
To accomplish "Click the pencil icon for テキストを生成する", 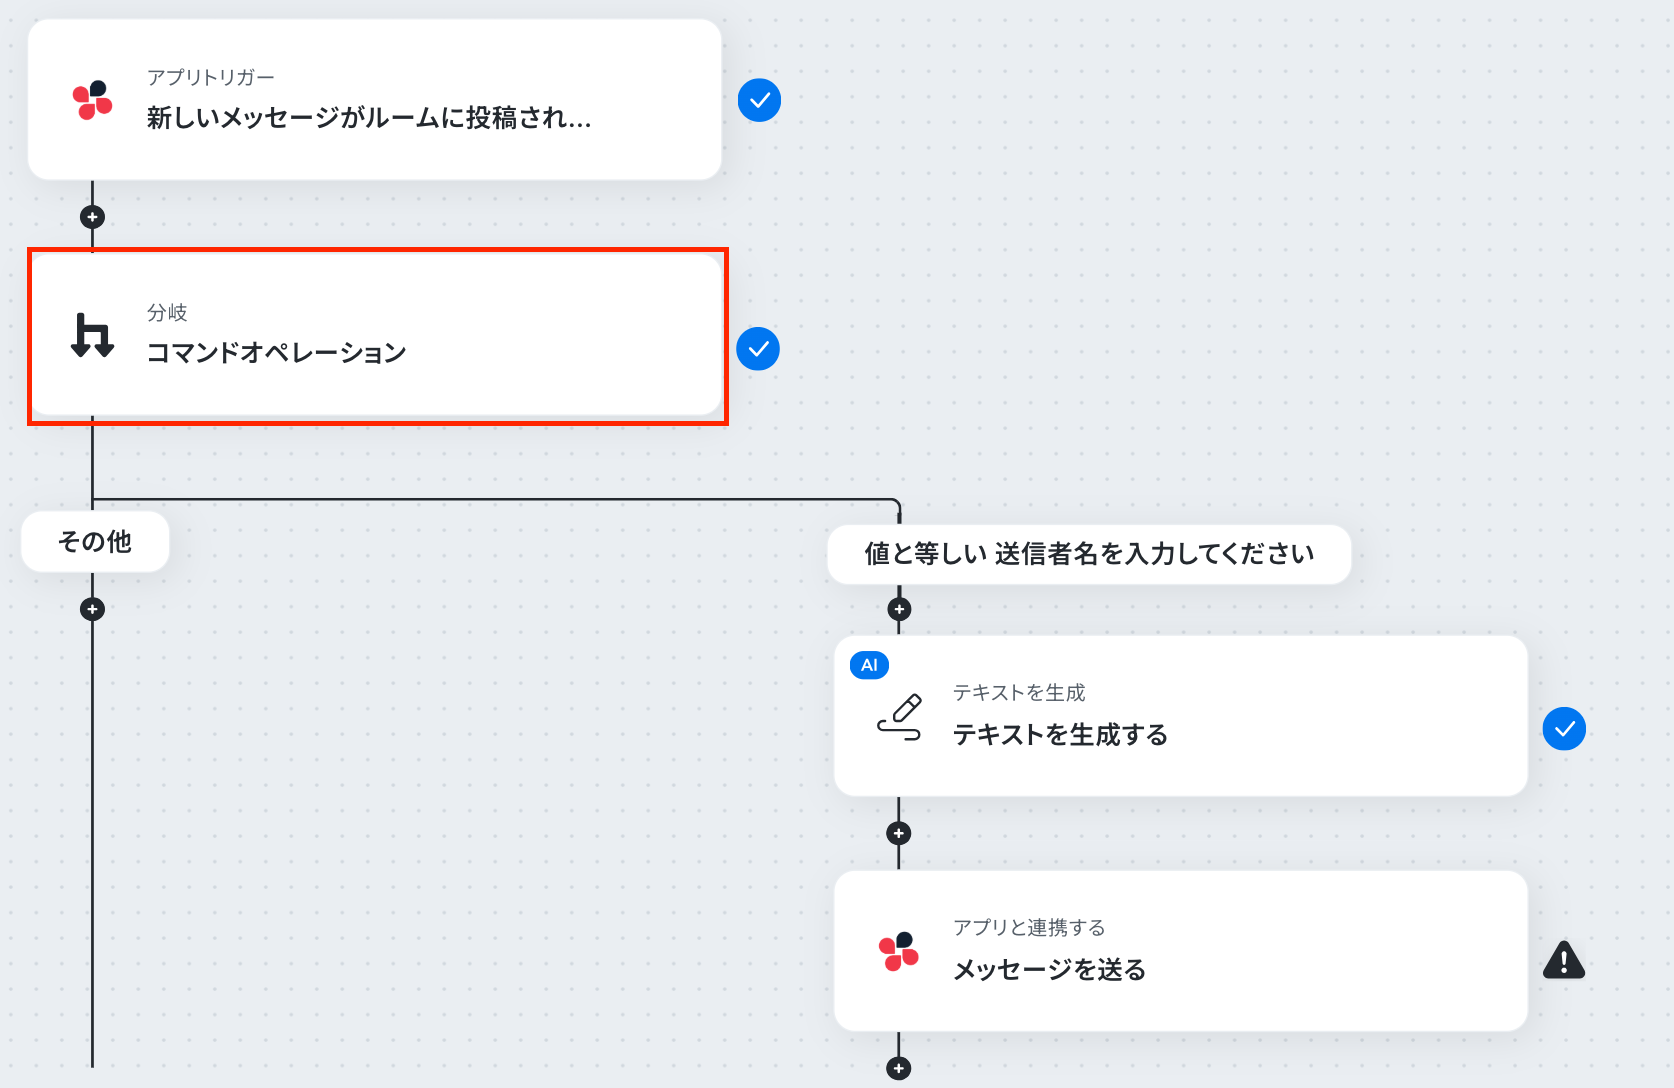I will pos(899,717).
